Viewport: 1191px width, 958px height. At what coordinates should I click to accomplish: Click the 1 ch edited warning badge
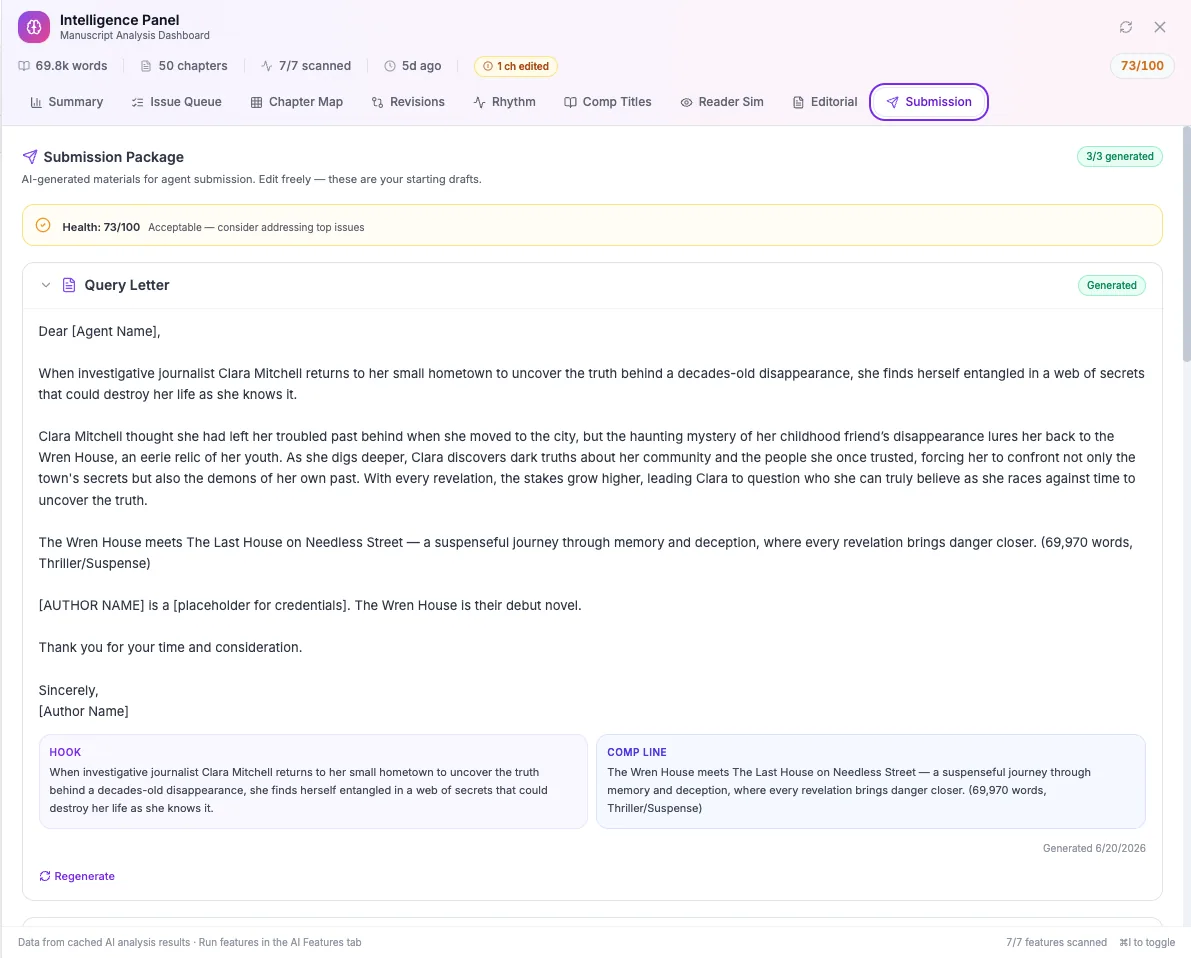(x=516, y=66)
